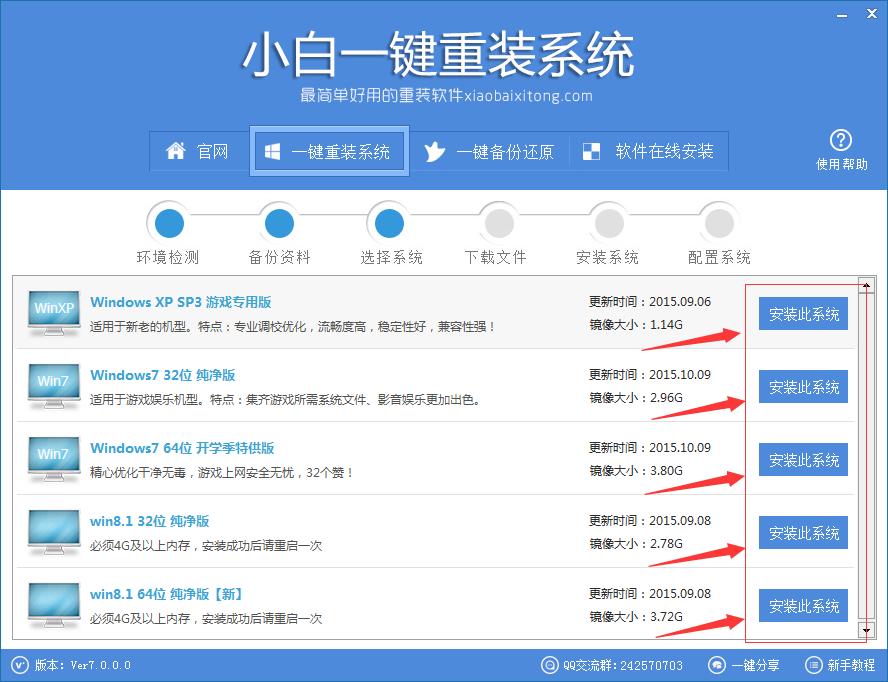Click the system list scrollbar down arrow
The image size is (888, 682).
pos(866,630)
